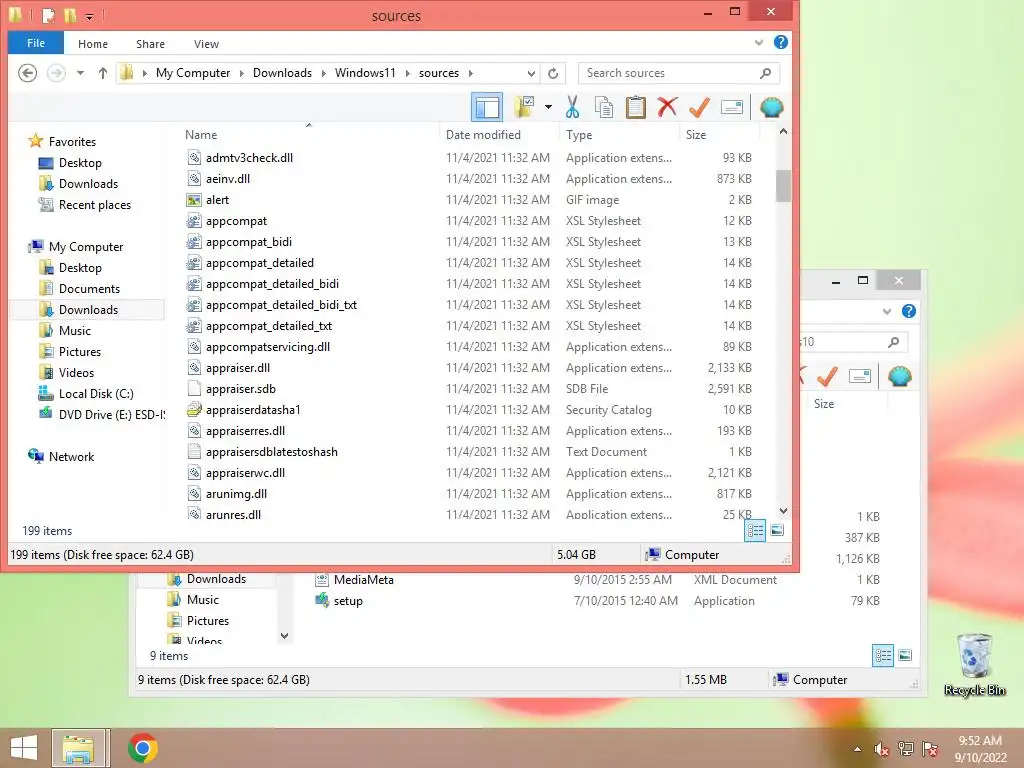
Task: Click the Forward arrow navigation button
Action: click(x=56, y=73)
